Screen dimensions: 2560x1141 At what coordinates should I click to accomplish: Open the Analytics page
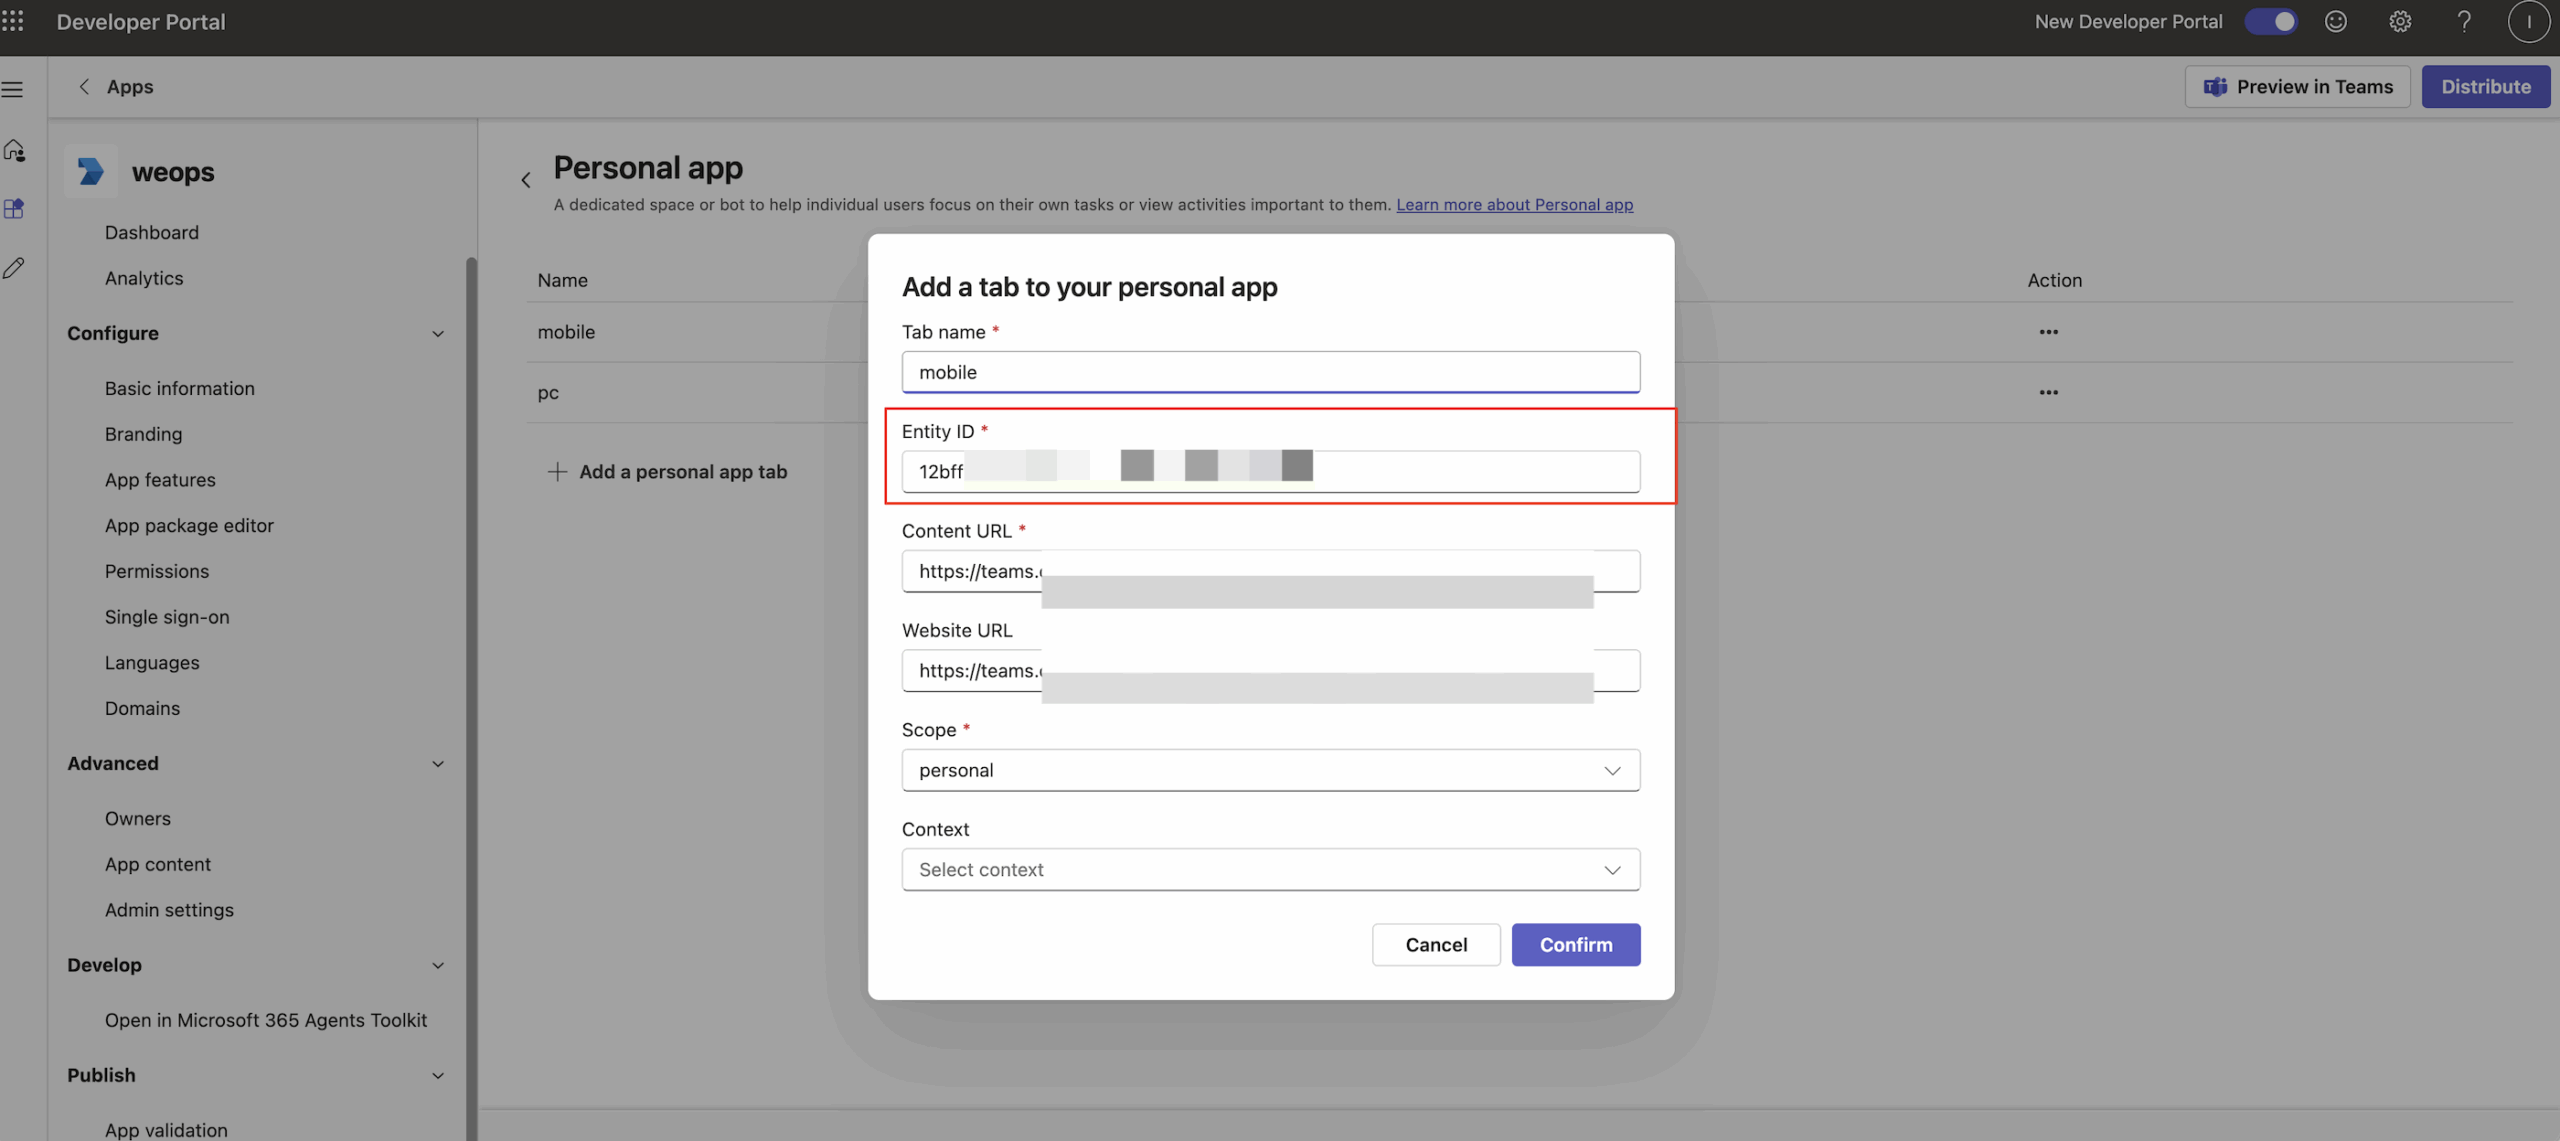144,278
